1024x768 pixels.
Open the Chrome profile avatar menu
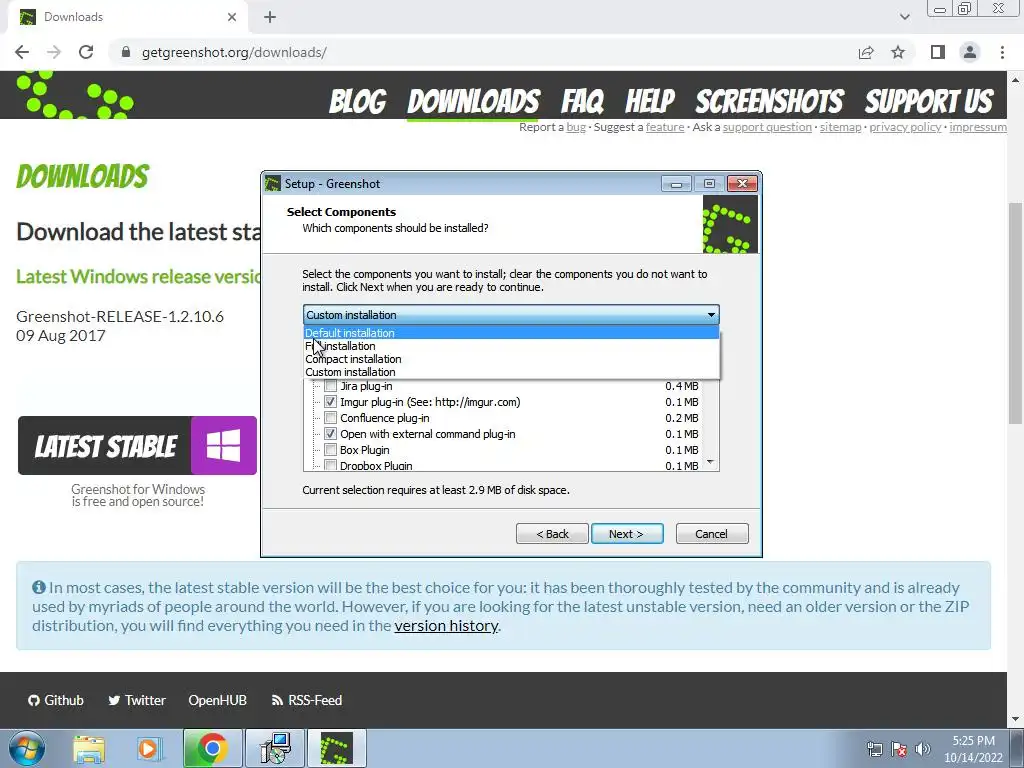970,52
